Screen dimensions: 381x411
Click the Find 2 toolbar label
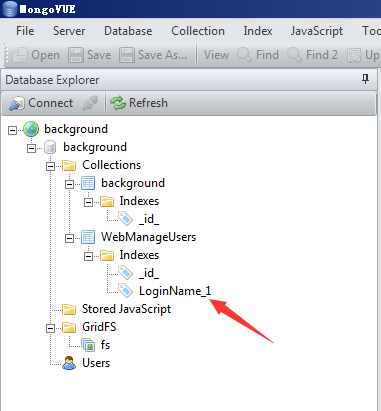tap(322, 55)
